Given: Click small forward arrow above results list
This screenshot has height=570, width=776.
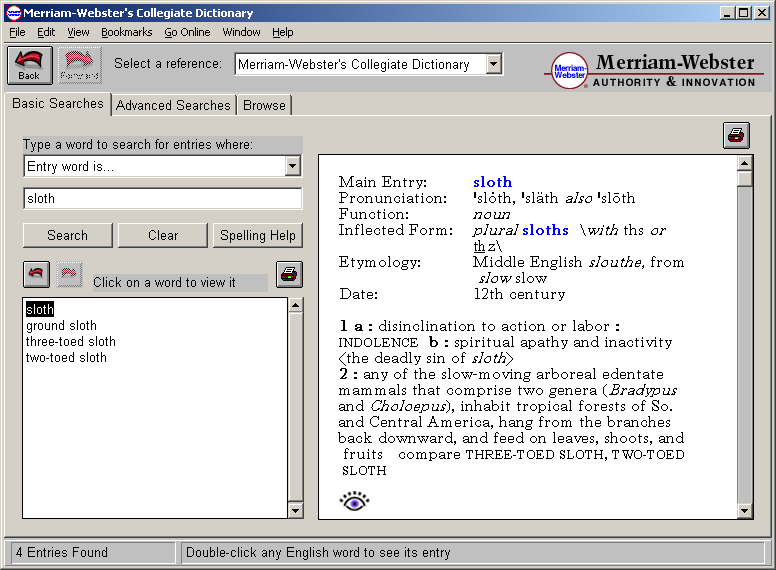Looking at the screenshot, I should point(69,274).
